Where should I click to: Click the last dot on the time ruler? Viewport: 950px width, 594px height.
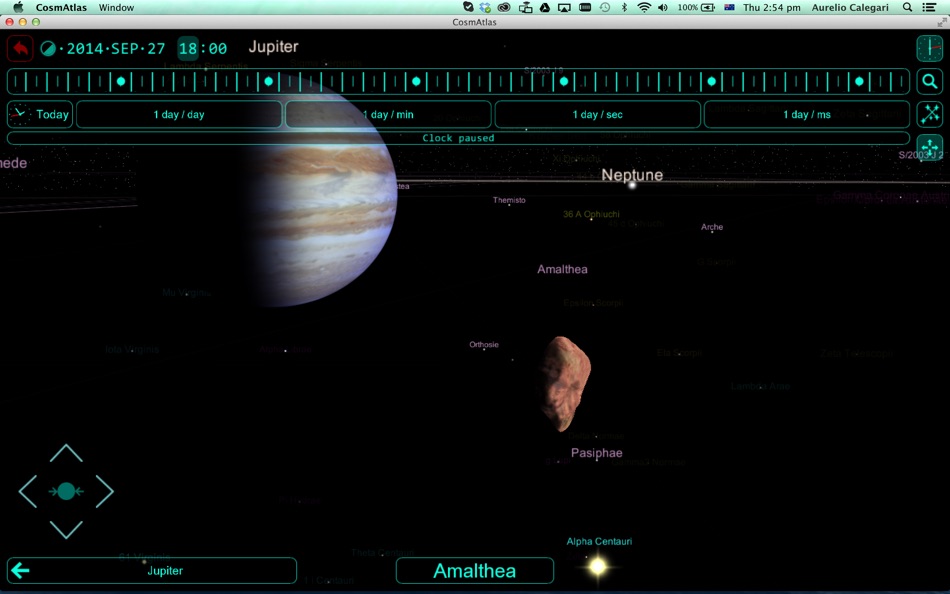coord(859,81)
